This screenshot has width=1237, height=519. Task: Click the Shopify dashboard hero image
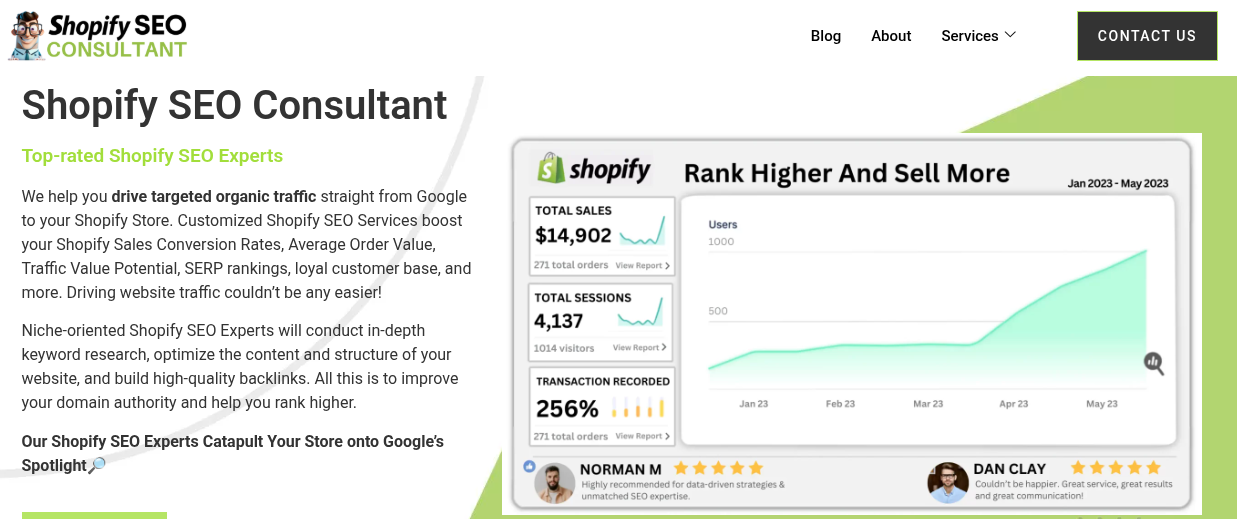[x=852, y=324]
